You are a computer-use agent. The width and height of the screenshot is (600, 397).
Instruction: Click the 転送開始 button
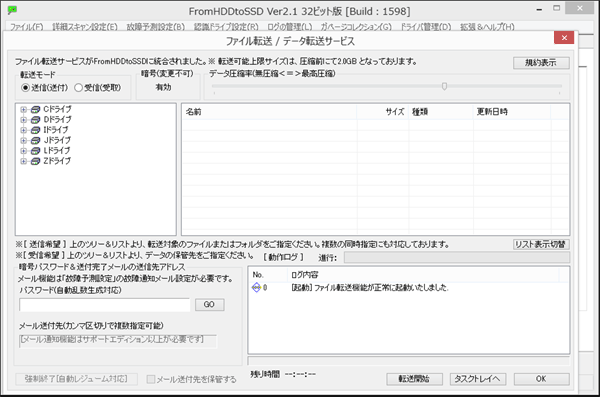click(414, 379)
